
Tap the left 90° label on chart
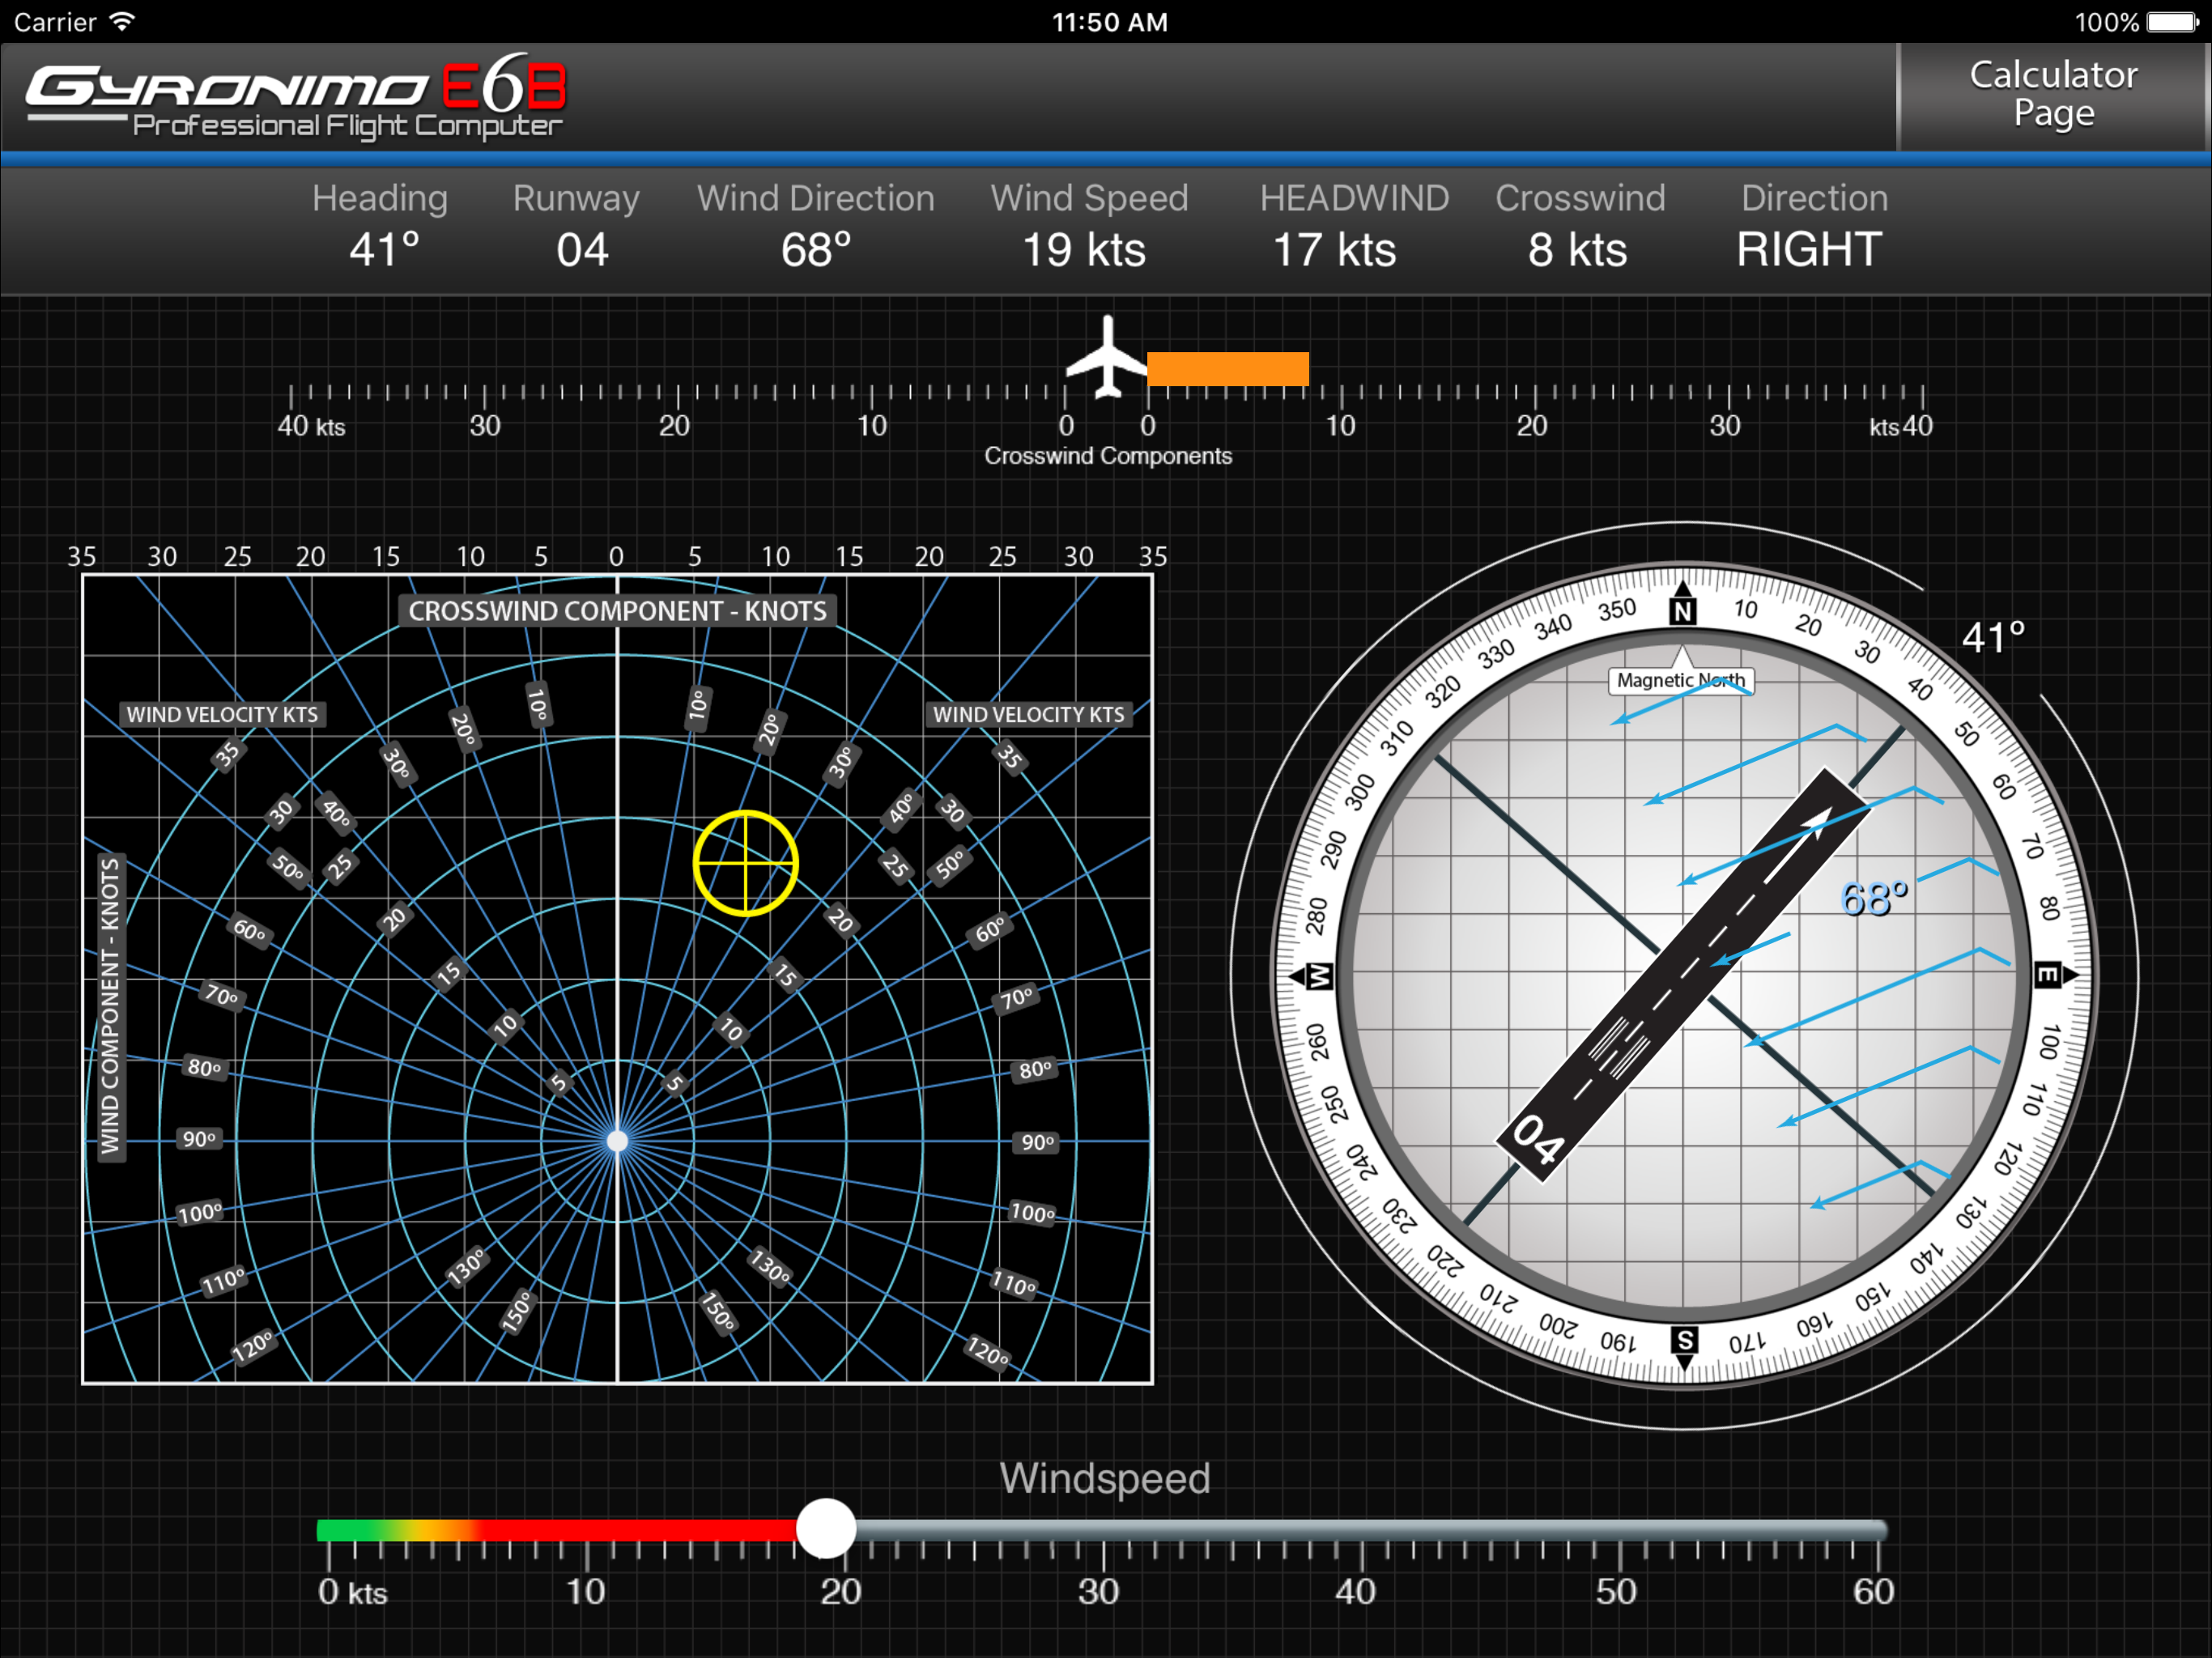[x=199, y=1139]
